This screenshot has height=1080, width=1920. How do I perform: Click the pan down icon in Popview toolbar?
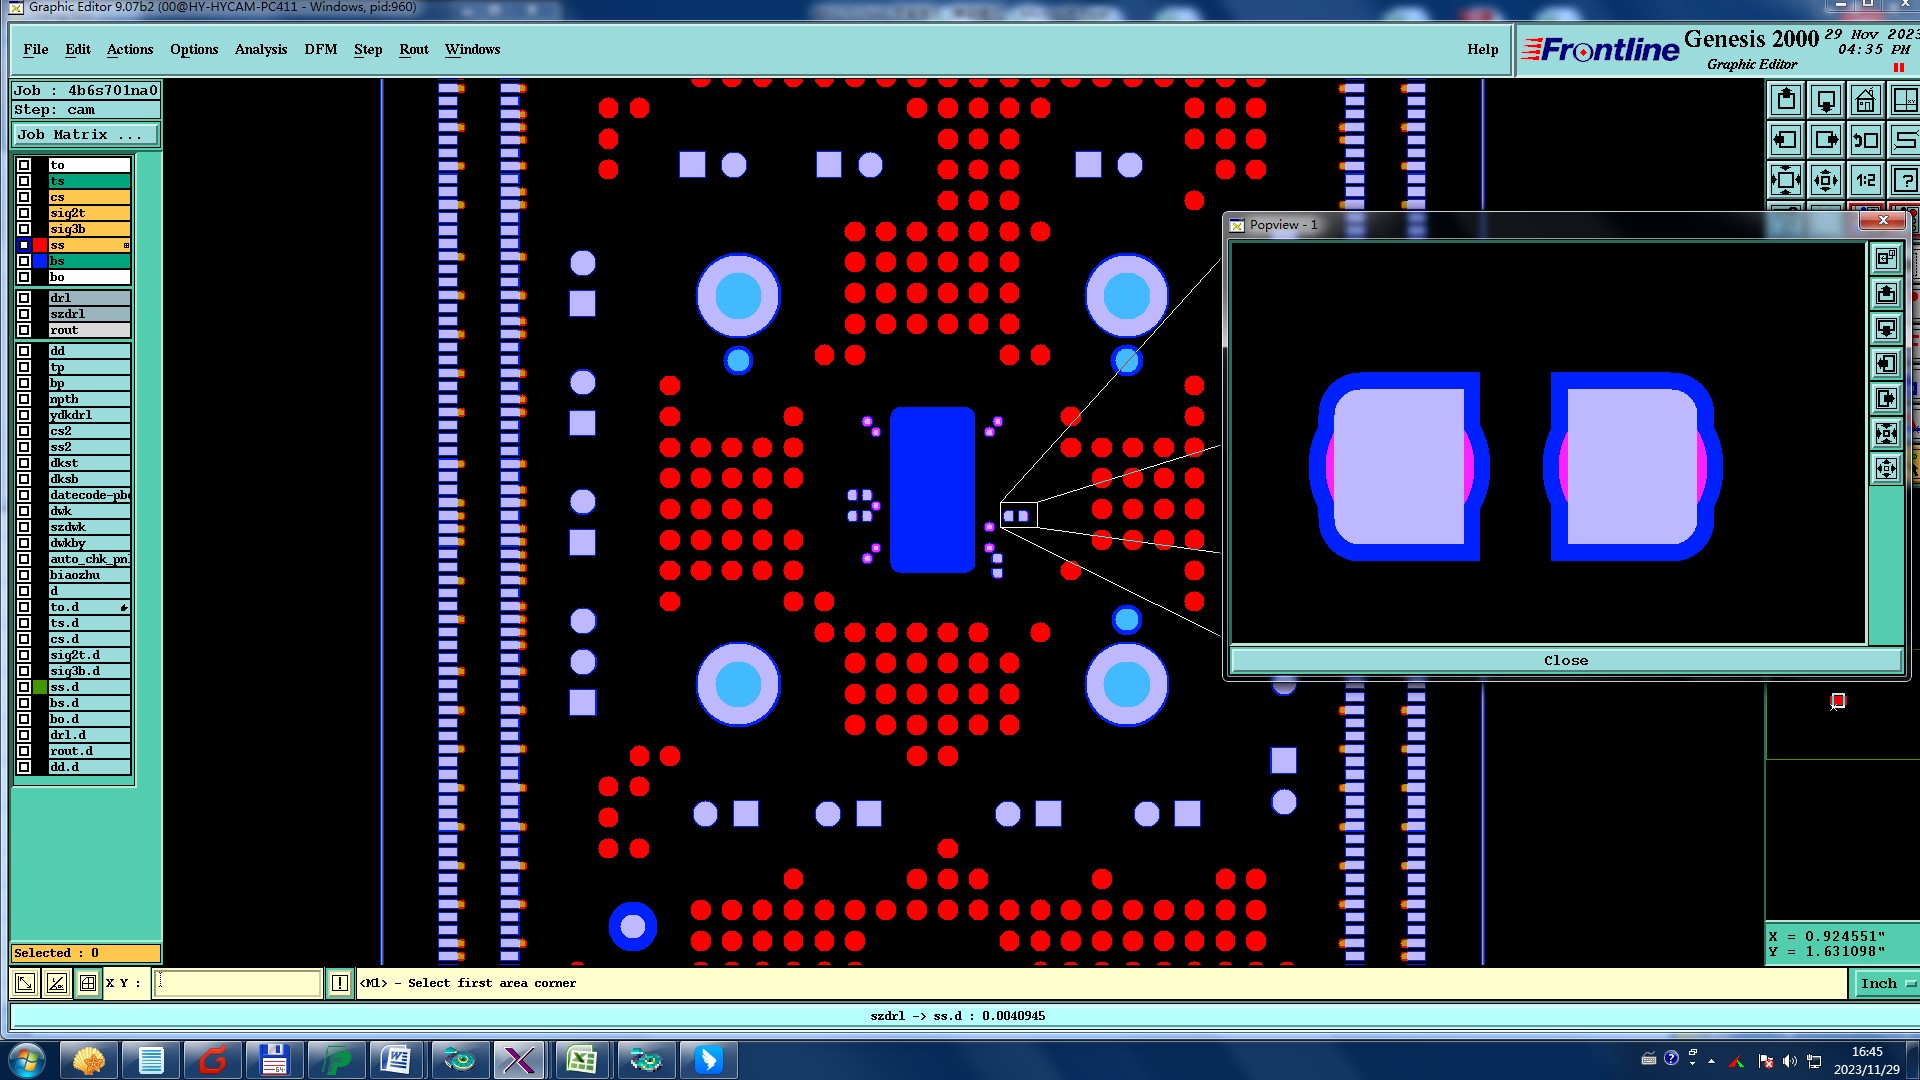[x=1886, y=328]
